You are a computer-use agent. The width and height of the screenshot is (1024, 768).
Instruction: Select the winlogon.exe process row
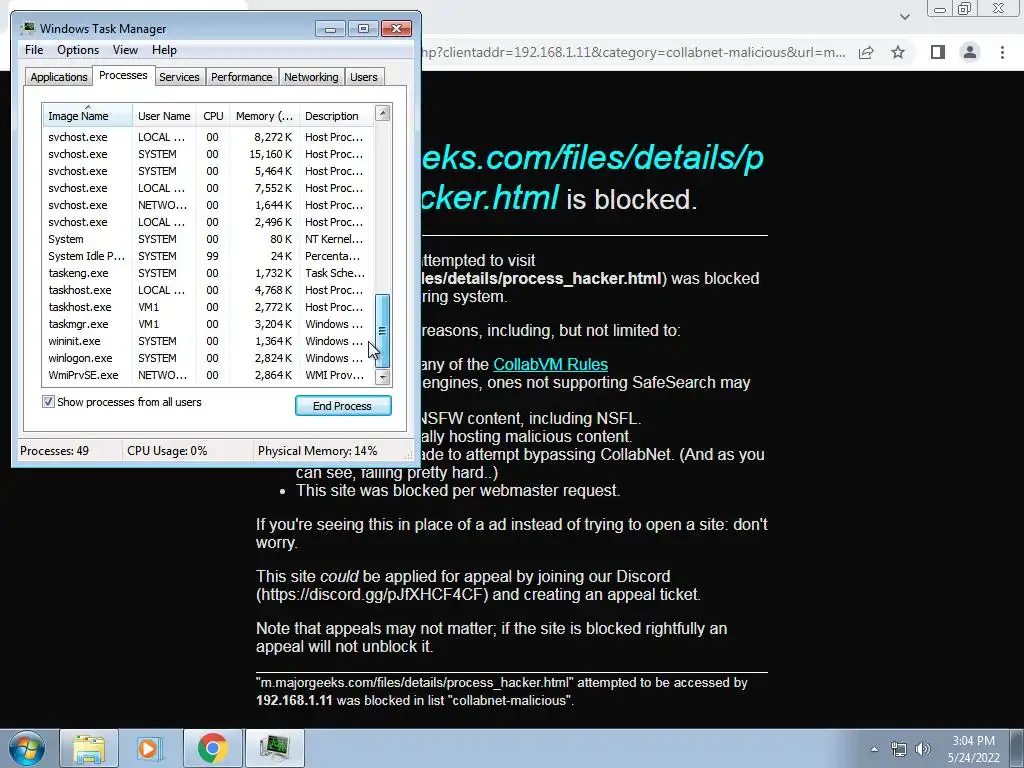point(208,358)
